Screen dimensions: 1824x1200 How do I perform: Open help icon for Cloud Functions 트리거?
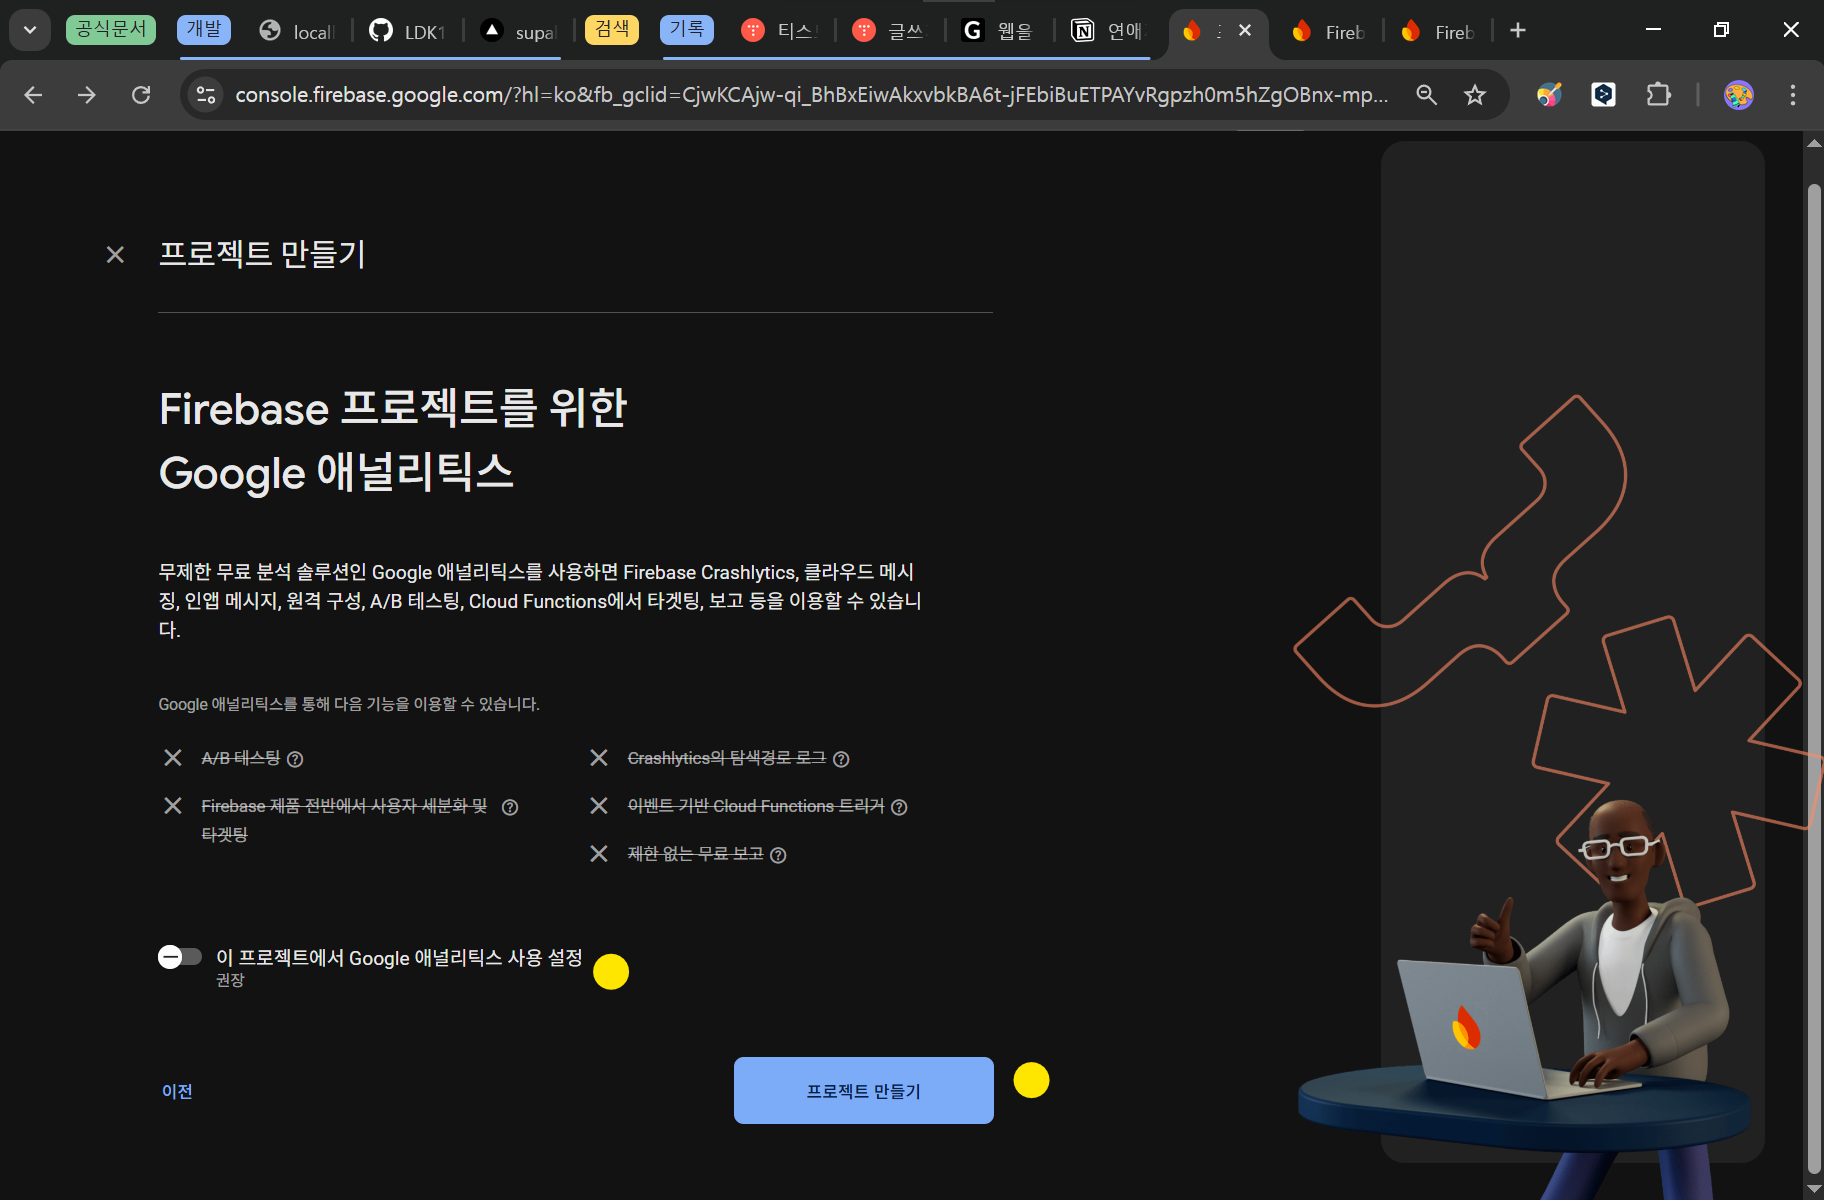(x=899, y=807)
